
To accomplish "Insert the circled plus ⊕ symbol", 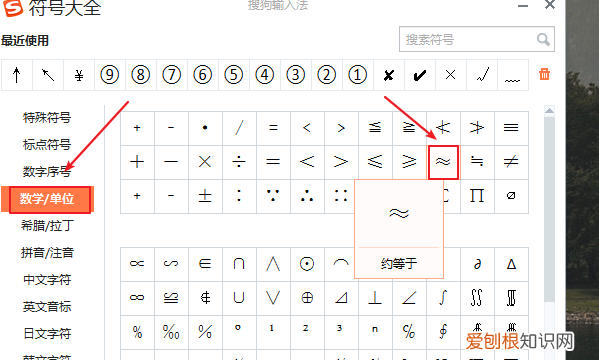I will tap(307, 298).
